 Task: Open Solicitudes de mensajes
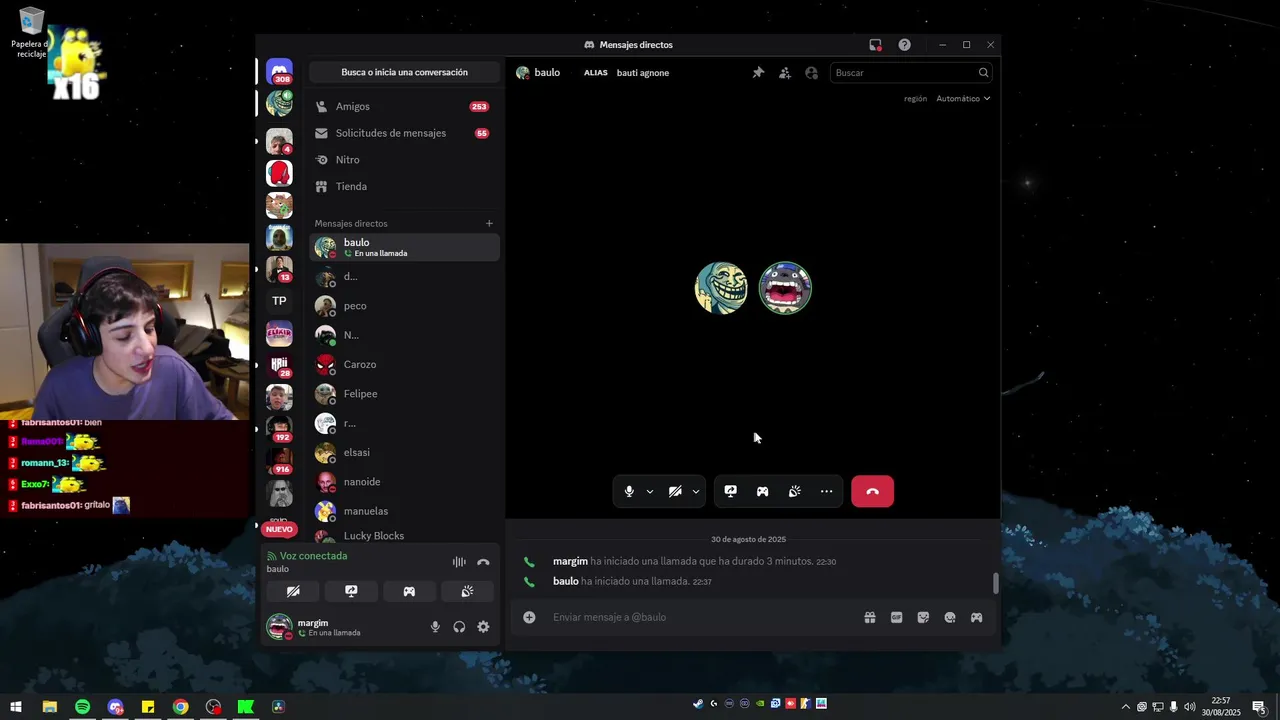click(x=404, y=133)
